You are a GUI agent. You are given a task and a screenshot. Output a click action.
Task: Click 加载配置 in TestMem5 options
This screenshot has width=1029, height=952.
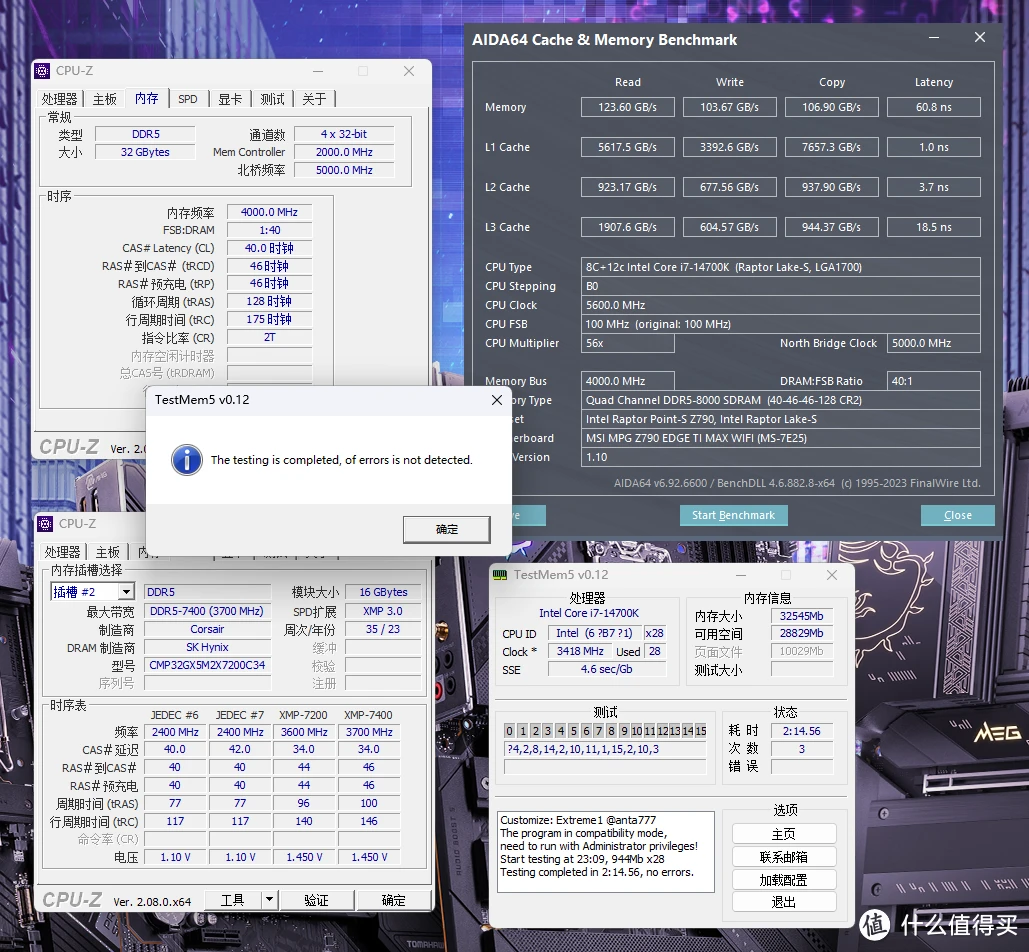783,880
